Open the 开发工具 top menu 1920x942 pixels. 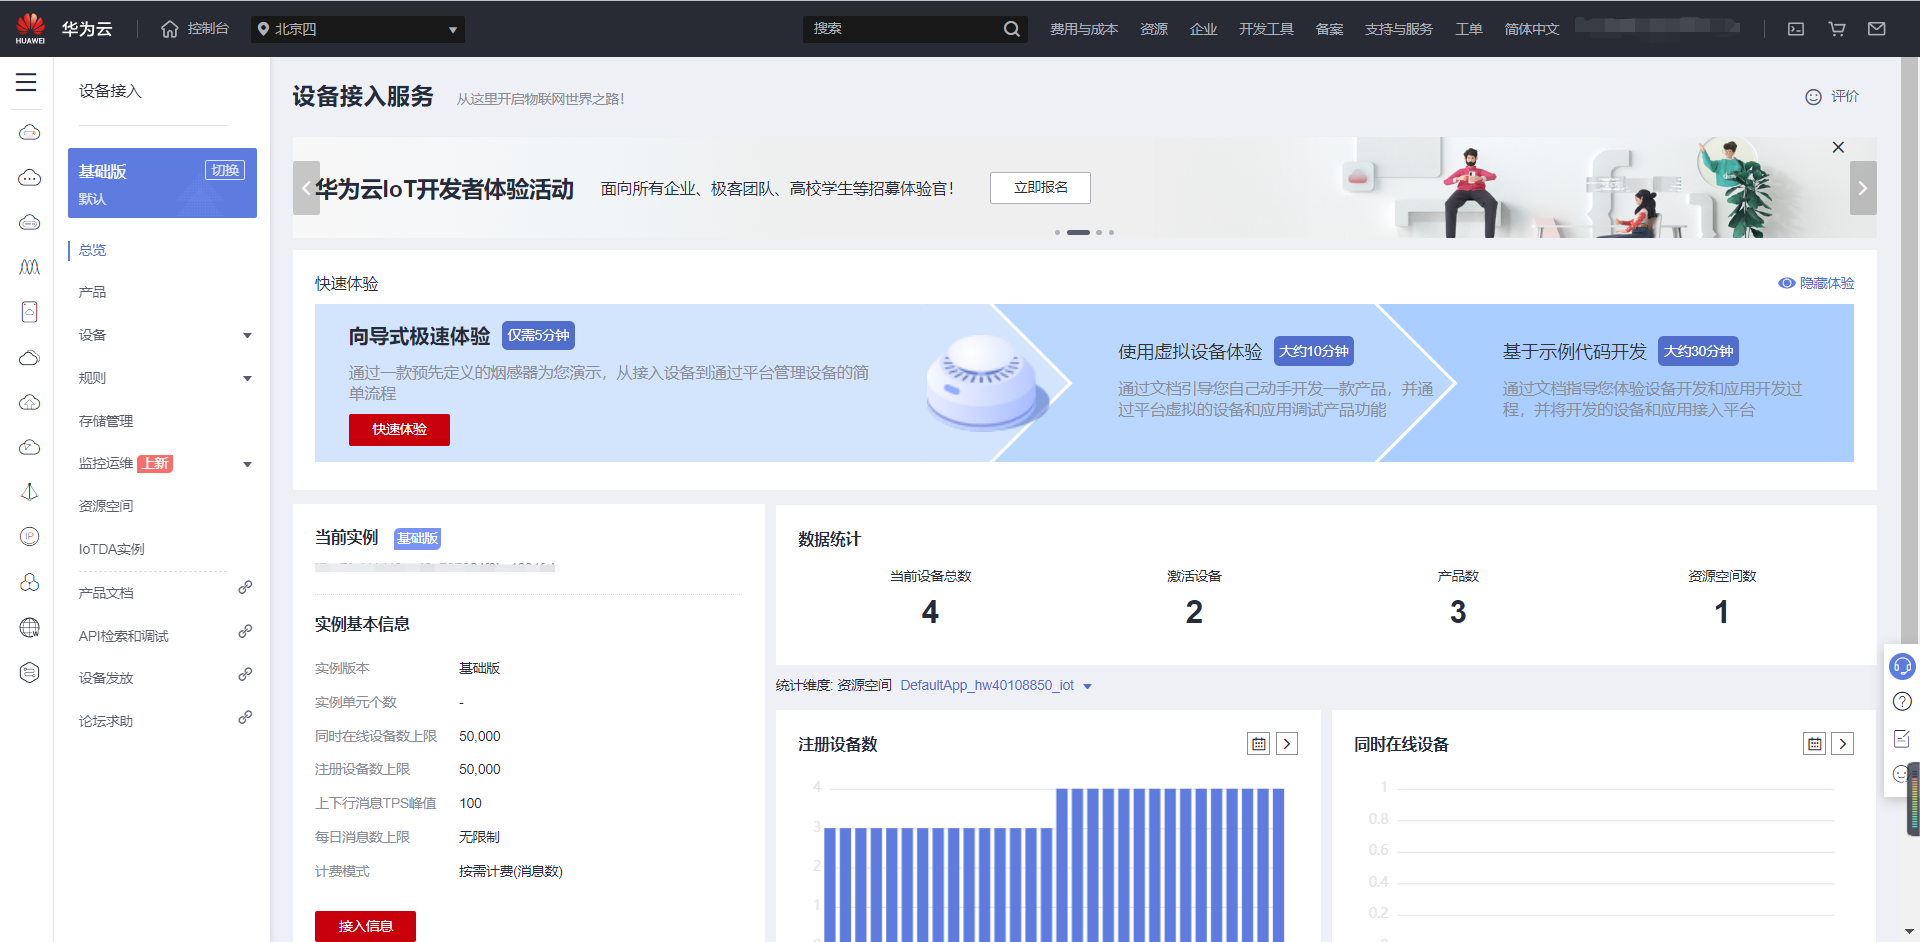click(1266, 29)
